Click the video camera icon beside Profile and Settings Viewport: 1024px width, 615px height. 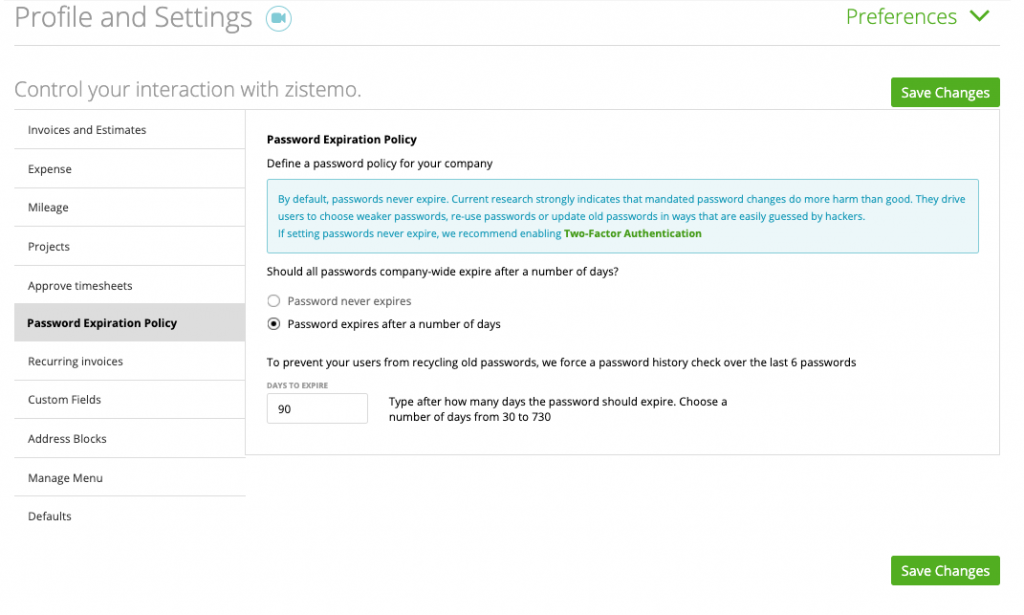pyautogui.click(x=277, y=17)
